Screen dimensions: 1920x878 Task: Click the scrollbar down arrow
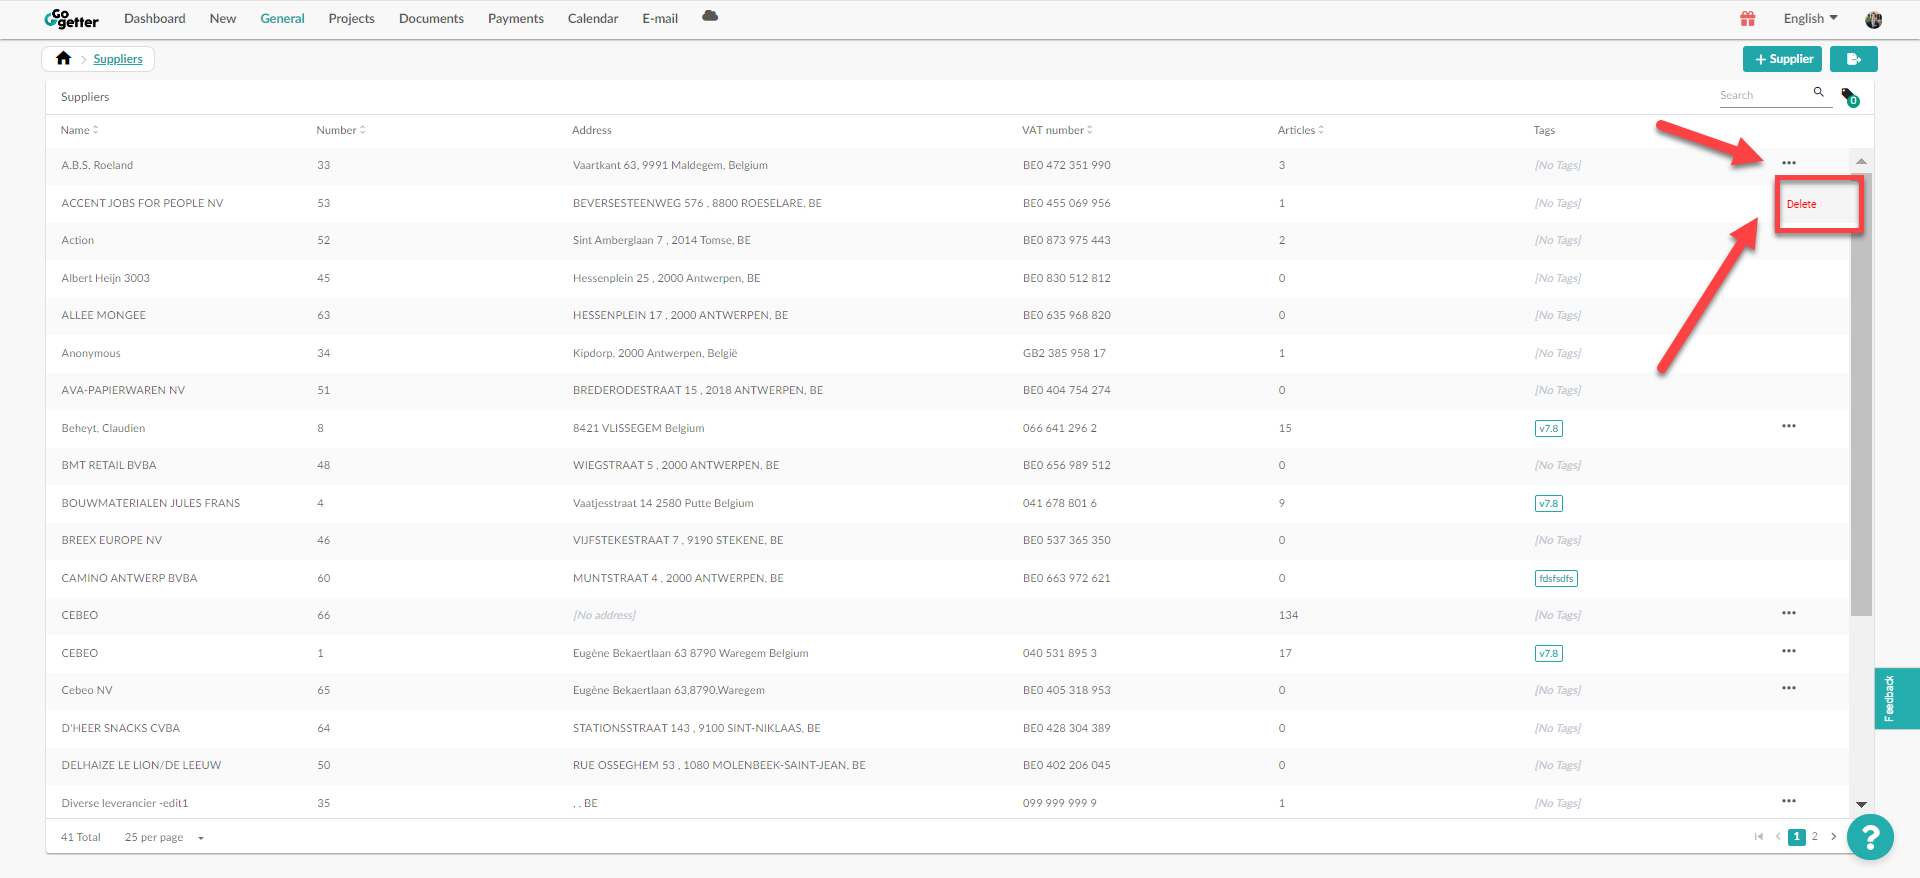pyautogui.click(x=1861, y=804)
